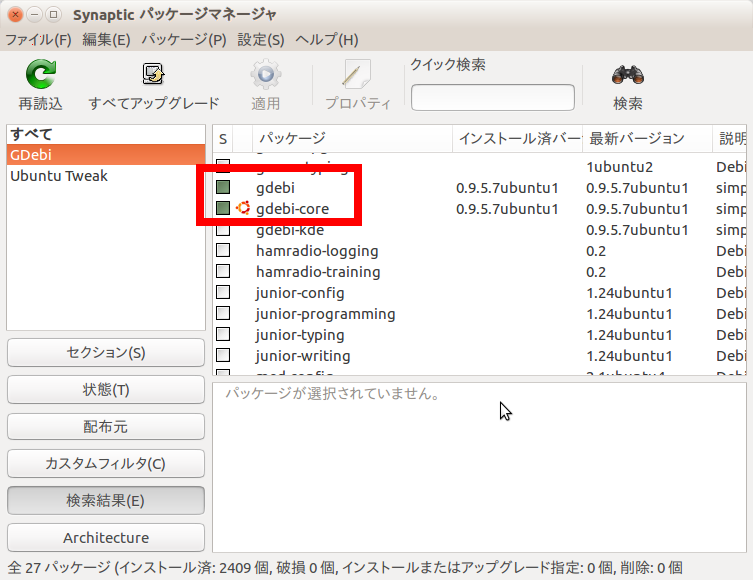Click the Apply (適用) gear icon

(x=266, y=74)
